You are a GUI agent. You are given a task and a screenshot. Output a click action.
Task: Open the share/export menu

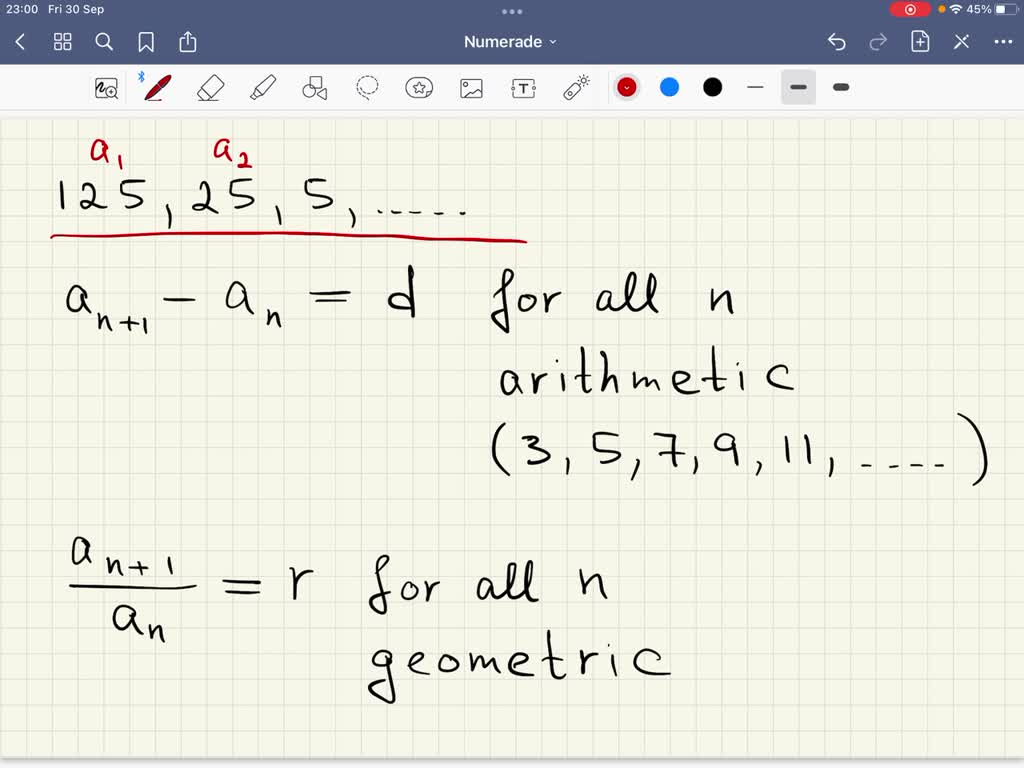(x=187, y=42)
